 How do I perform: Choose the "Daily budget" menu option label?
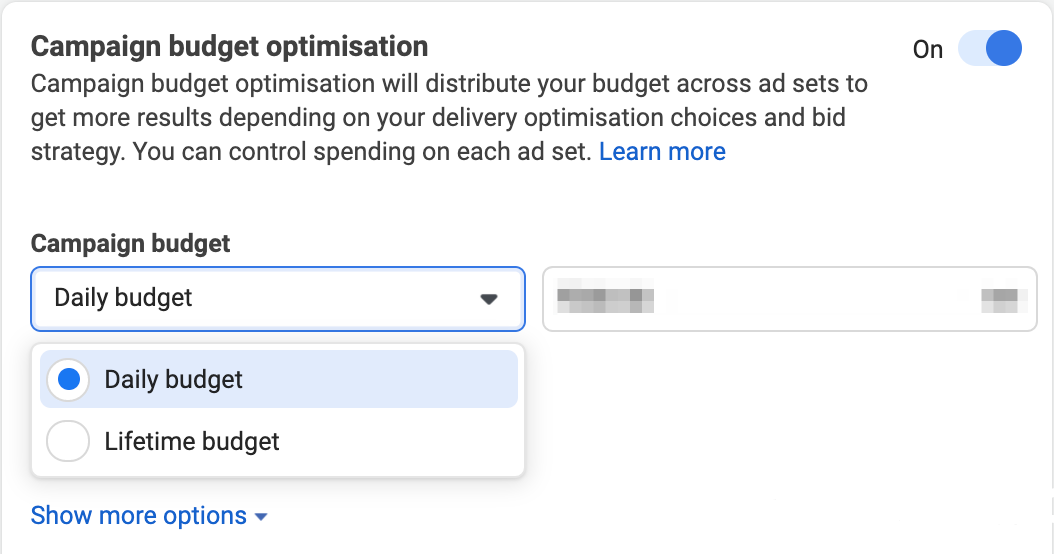click(174, 380)
